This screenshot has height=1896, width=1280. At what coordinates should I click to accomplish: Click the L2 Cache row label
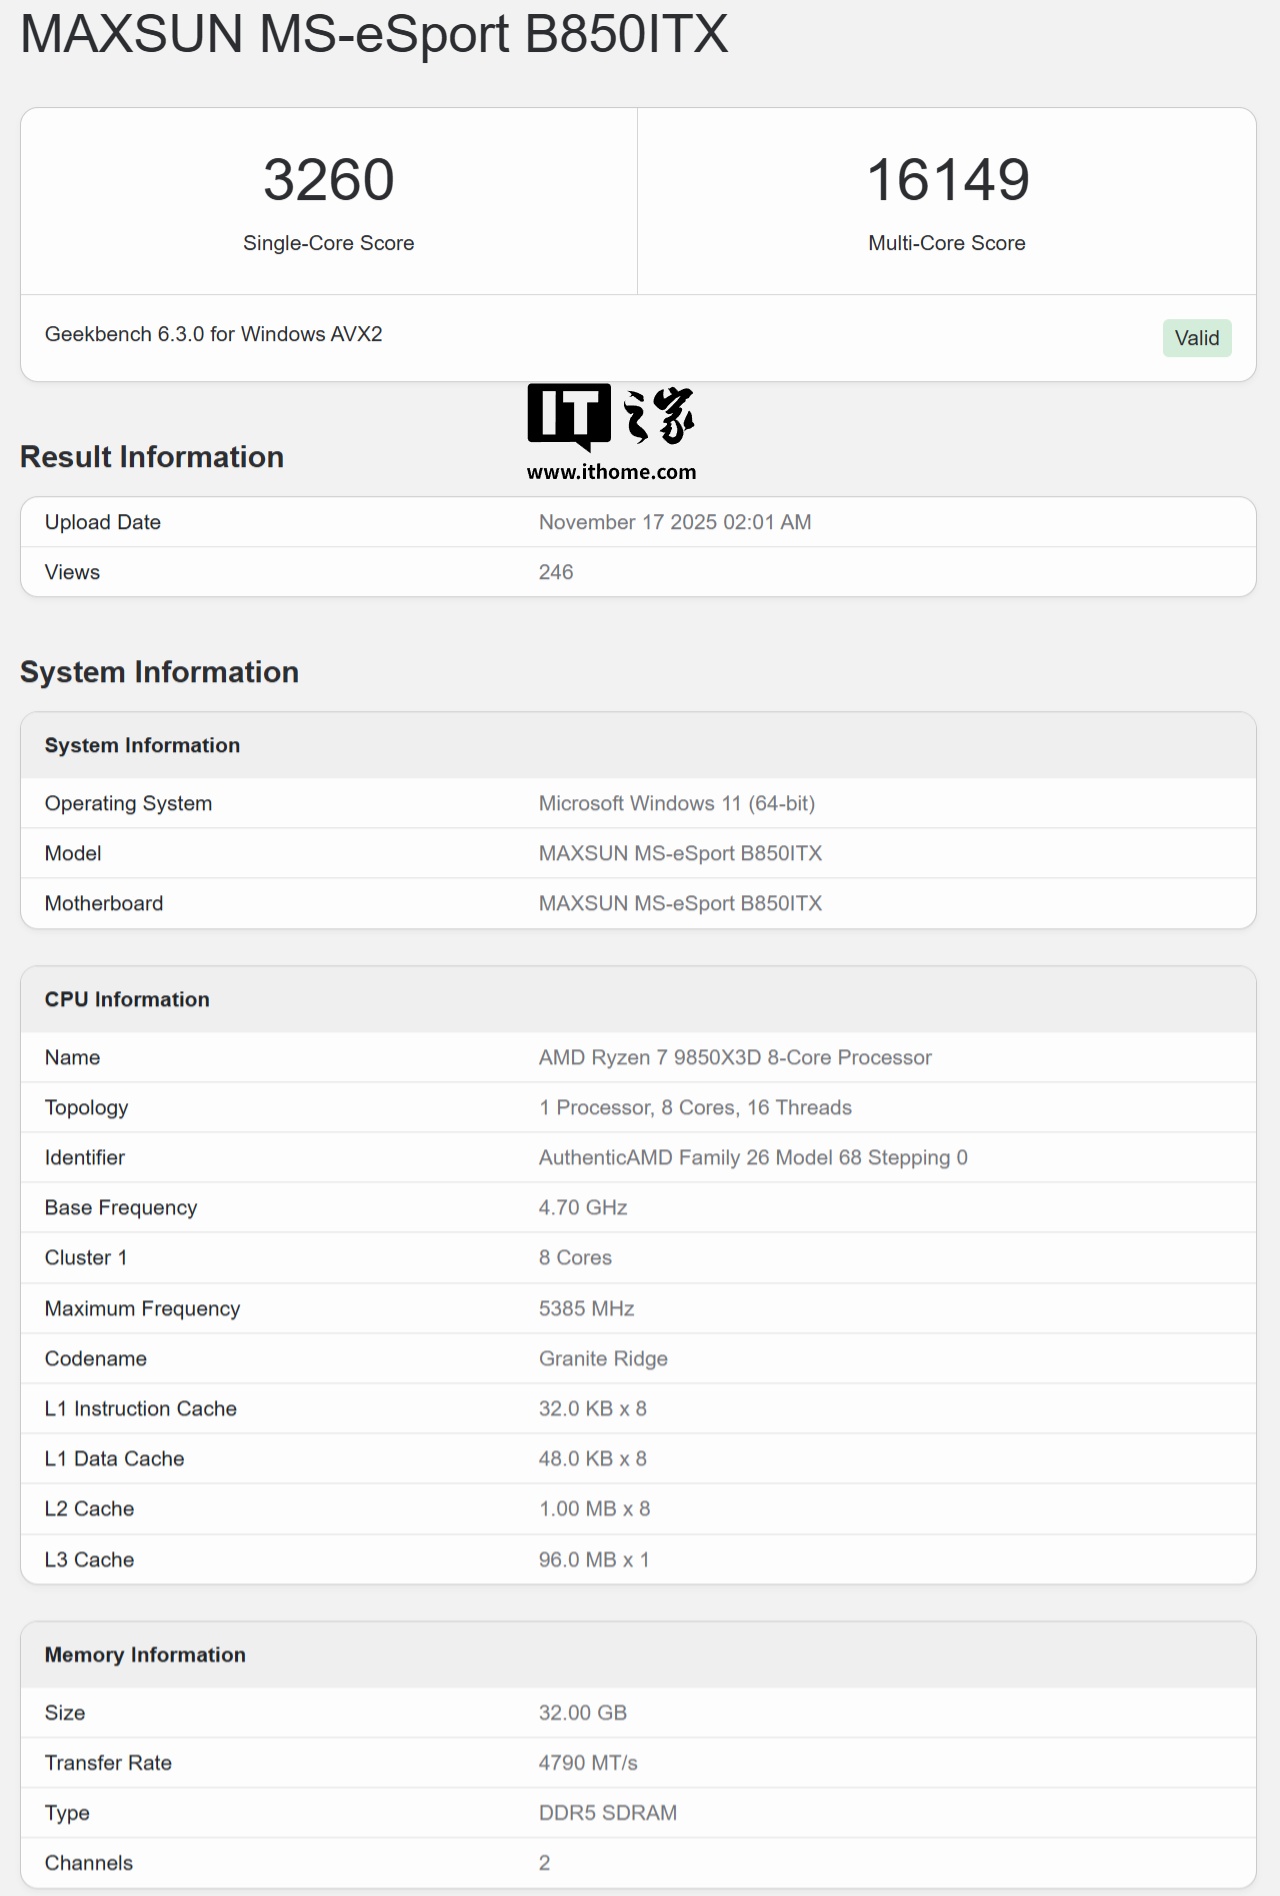point(89,1508)
